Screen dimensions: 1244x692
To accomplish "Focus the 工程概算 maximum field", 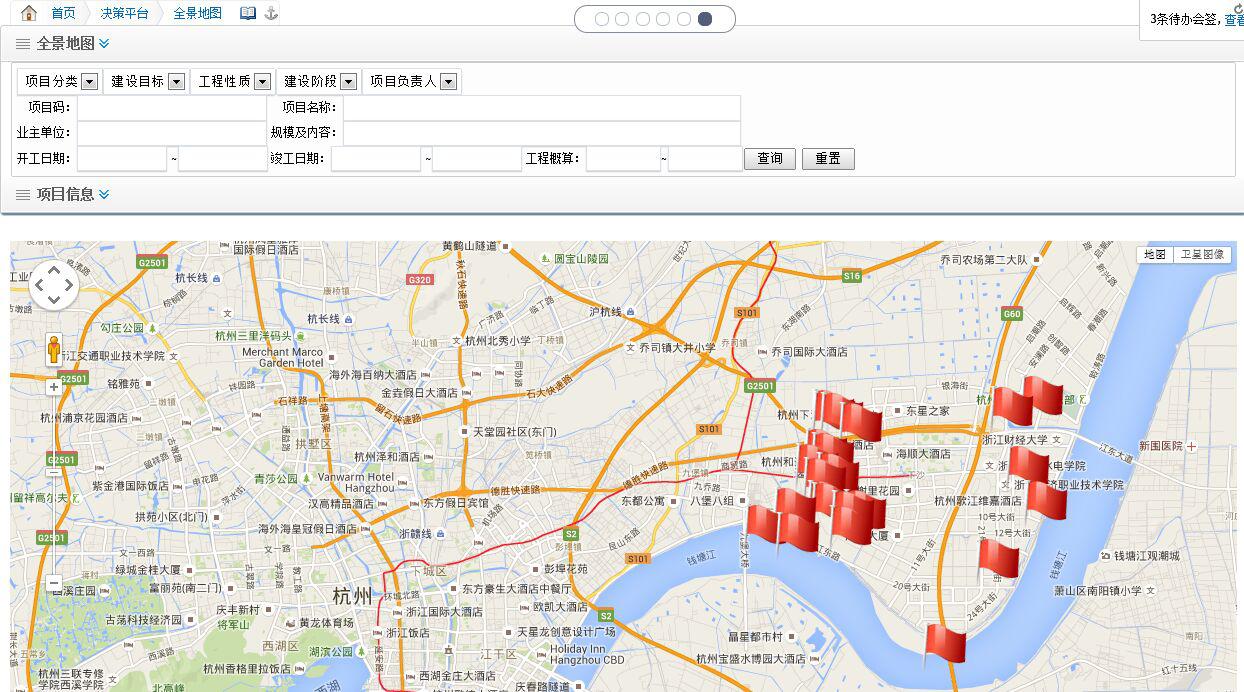I will pos(705,159).
